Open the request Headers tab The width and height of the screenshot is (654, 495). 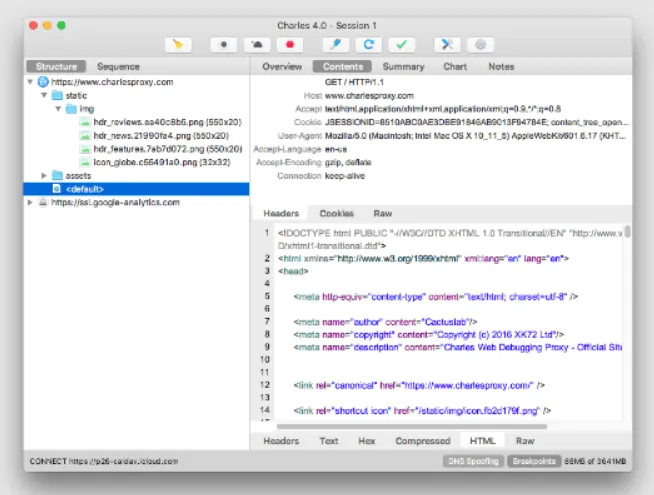point(281,214)
